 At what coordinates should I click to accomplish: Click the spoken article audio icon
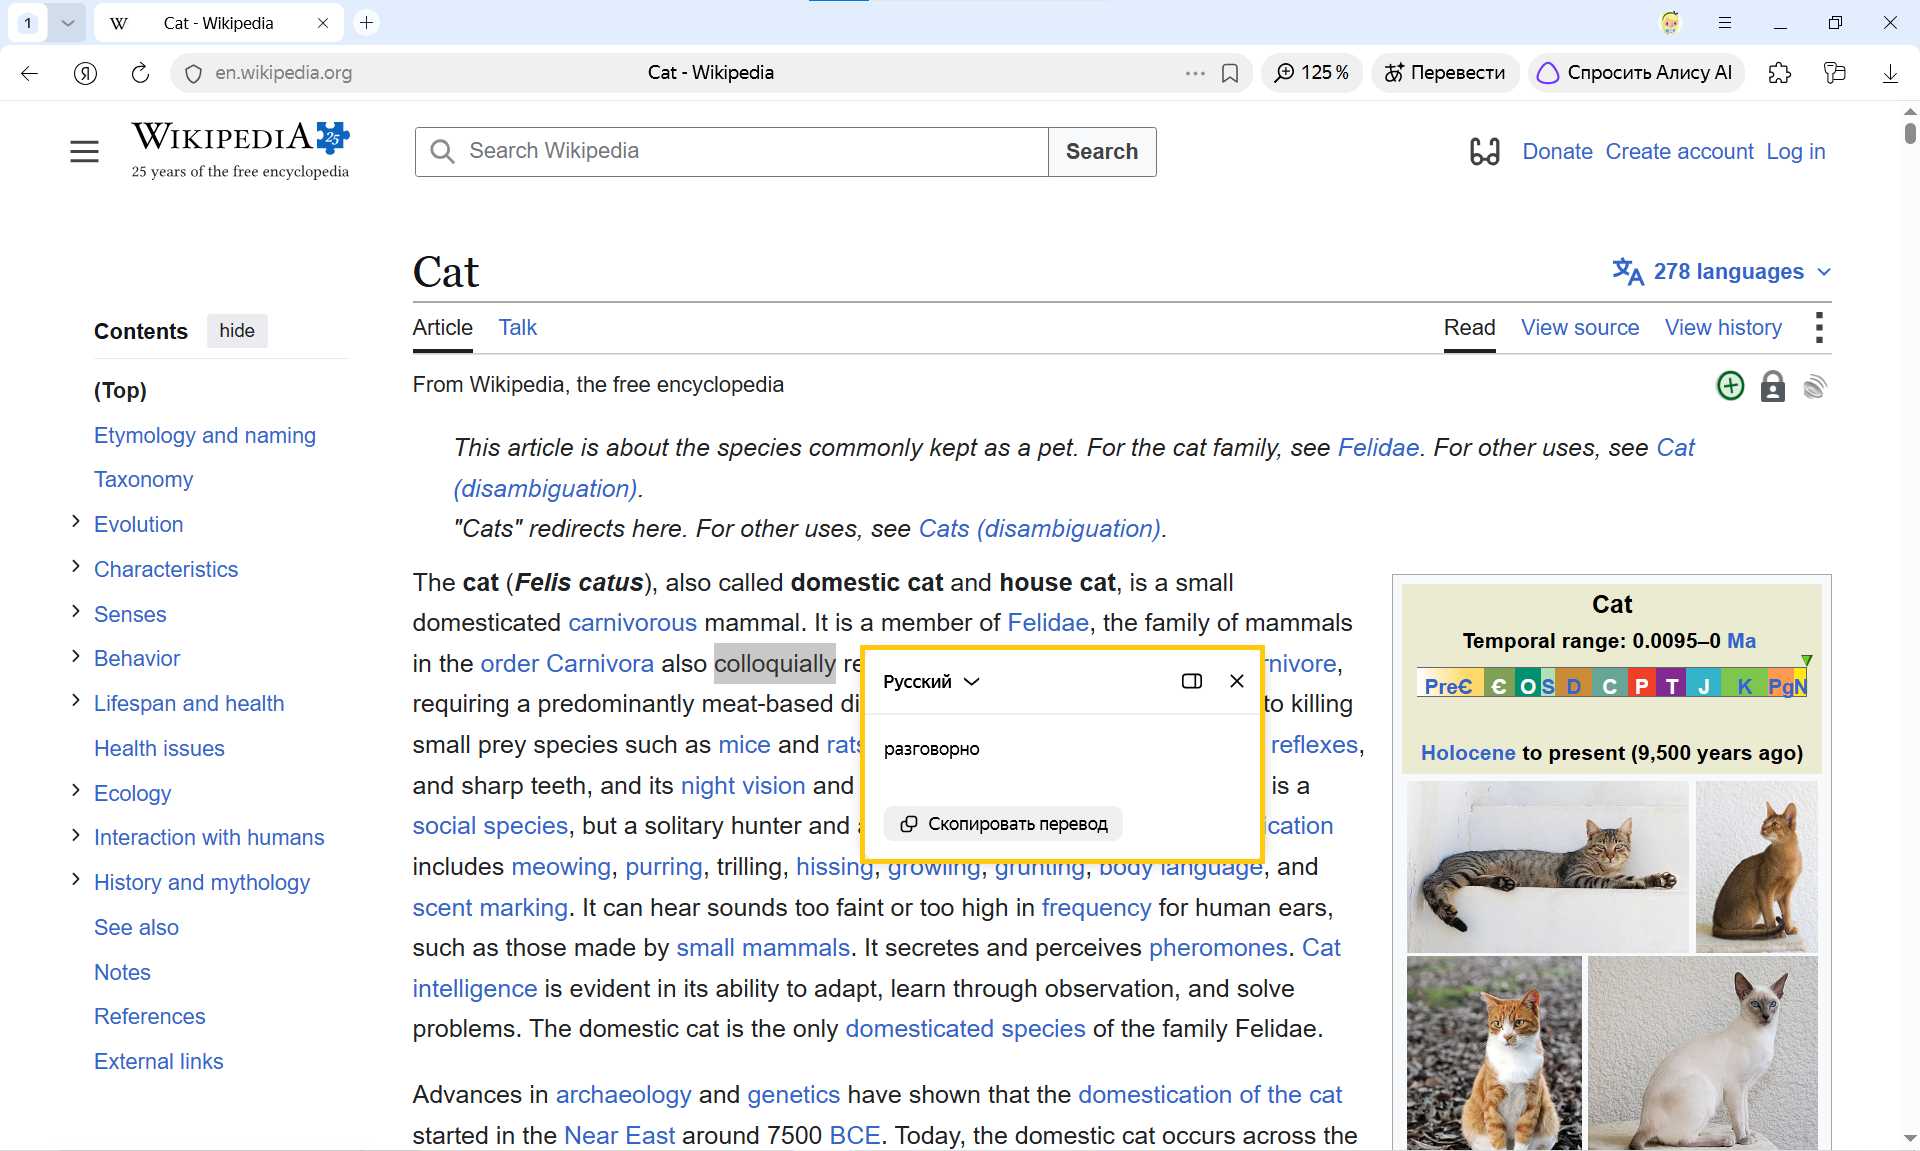tap(1815, 386)
